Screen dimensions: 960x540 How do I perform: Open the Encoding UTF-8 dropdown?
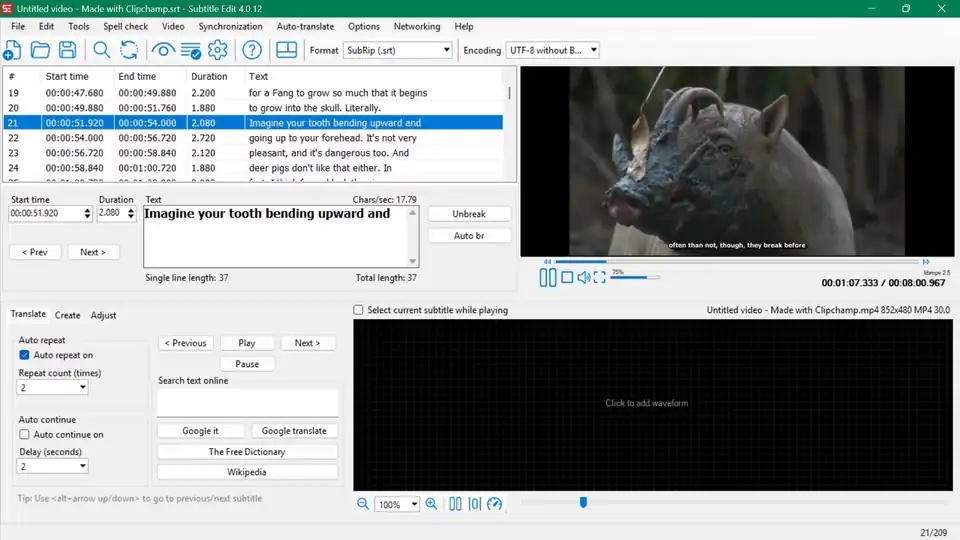tap(552, 50)
